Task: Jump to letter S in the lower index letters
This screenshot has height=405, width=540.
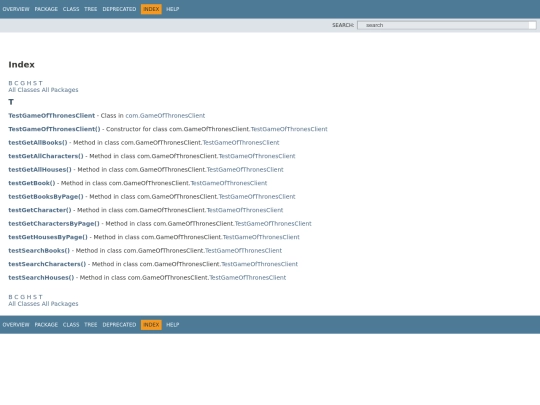Action: pyautogui.click(x=35, y=297)
